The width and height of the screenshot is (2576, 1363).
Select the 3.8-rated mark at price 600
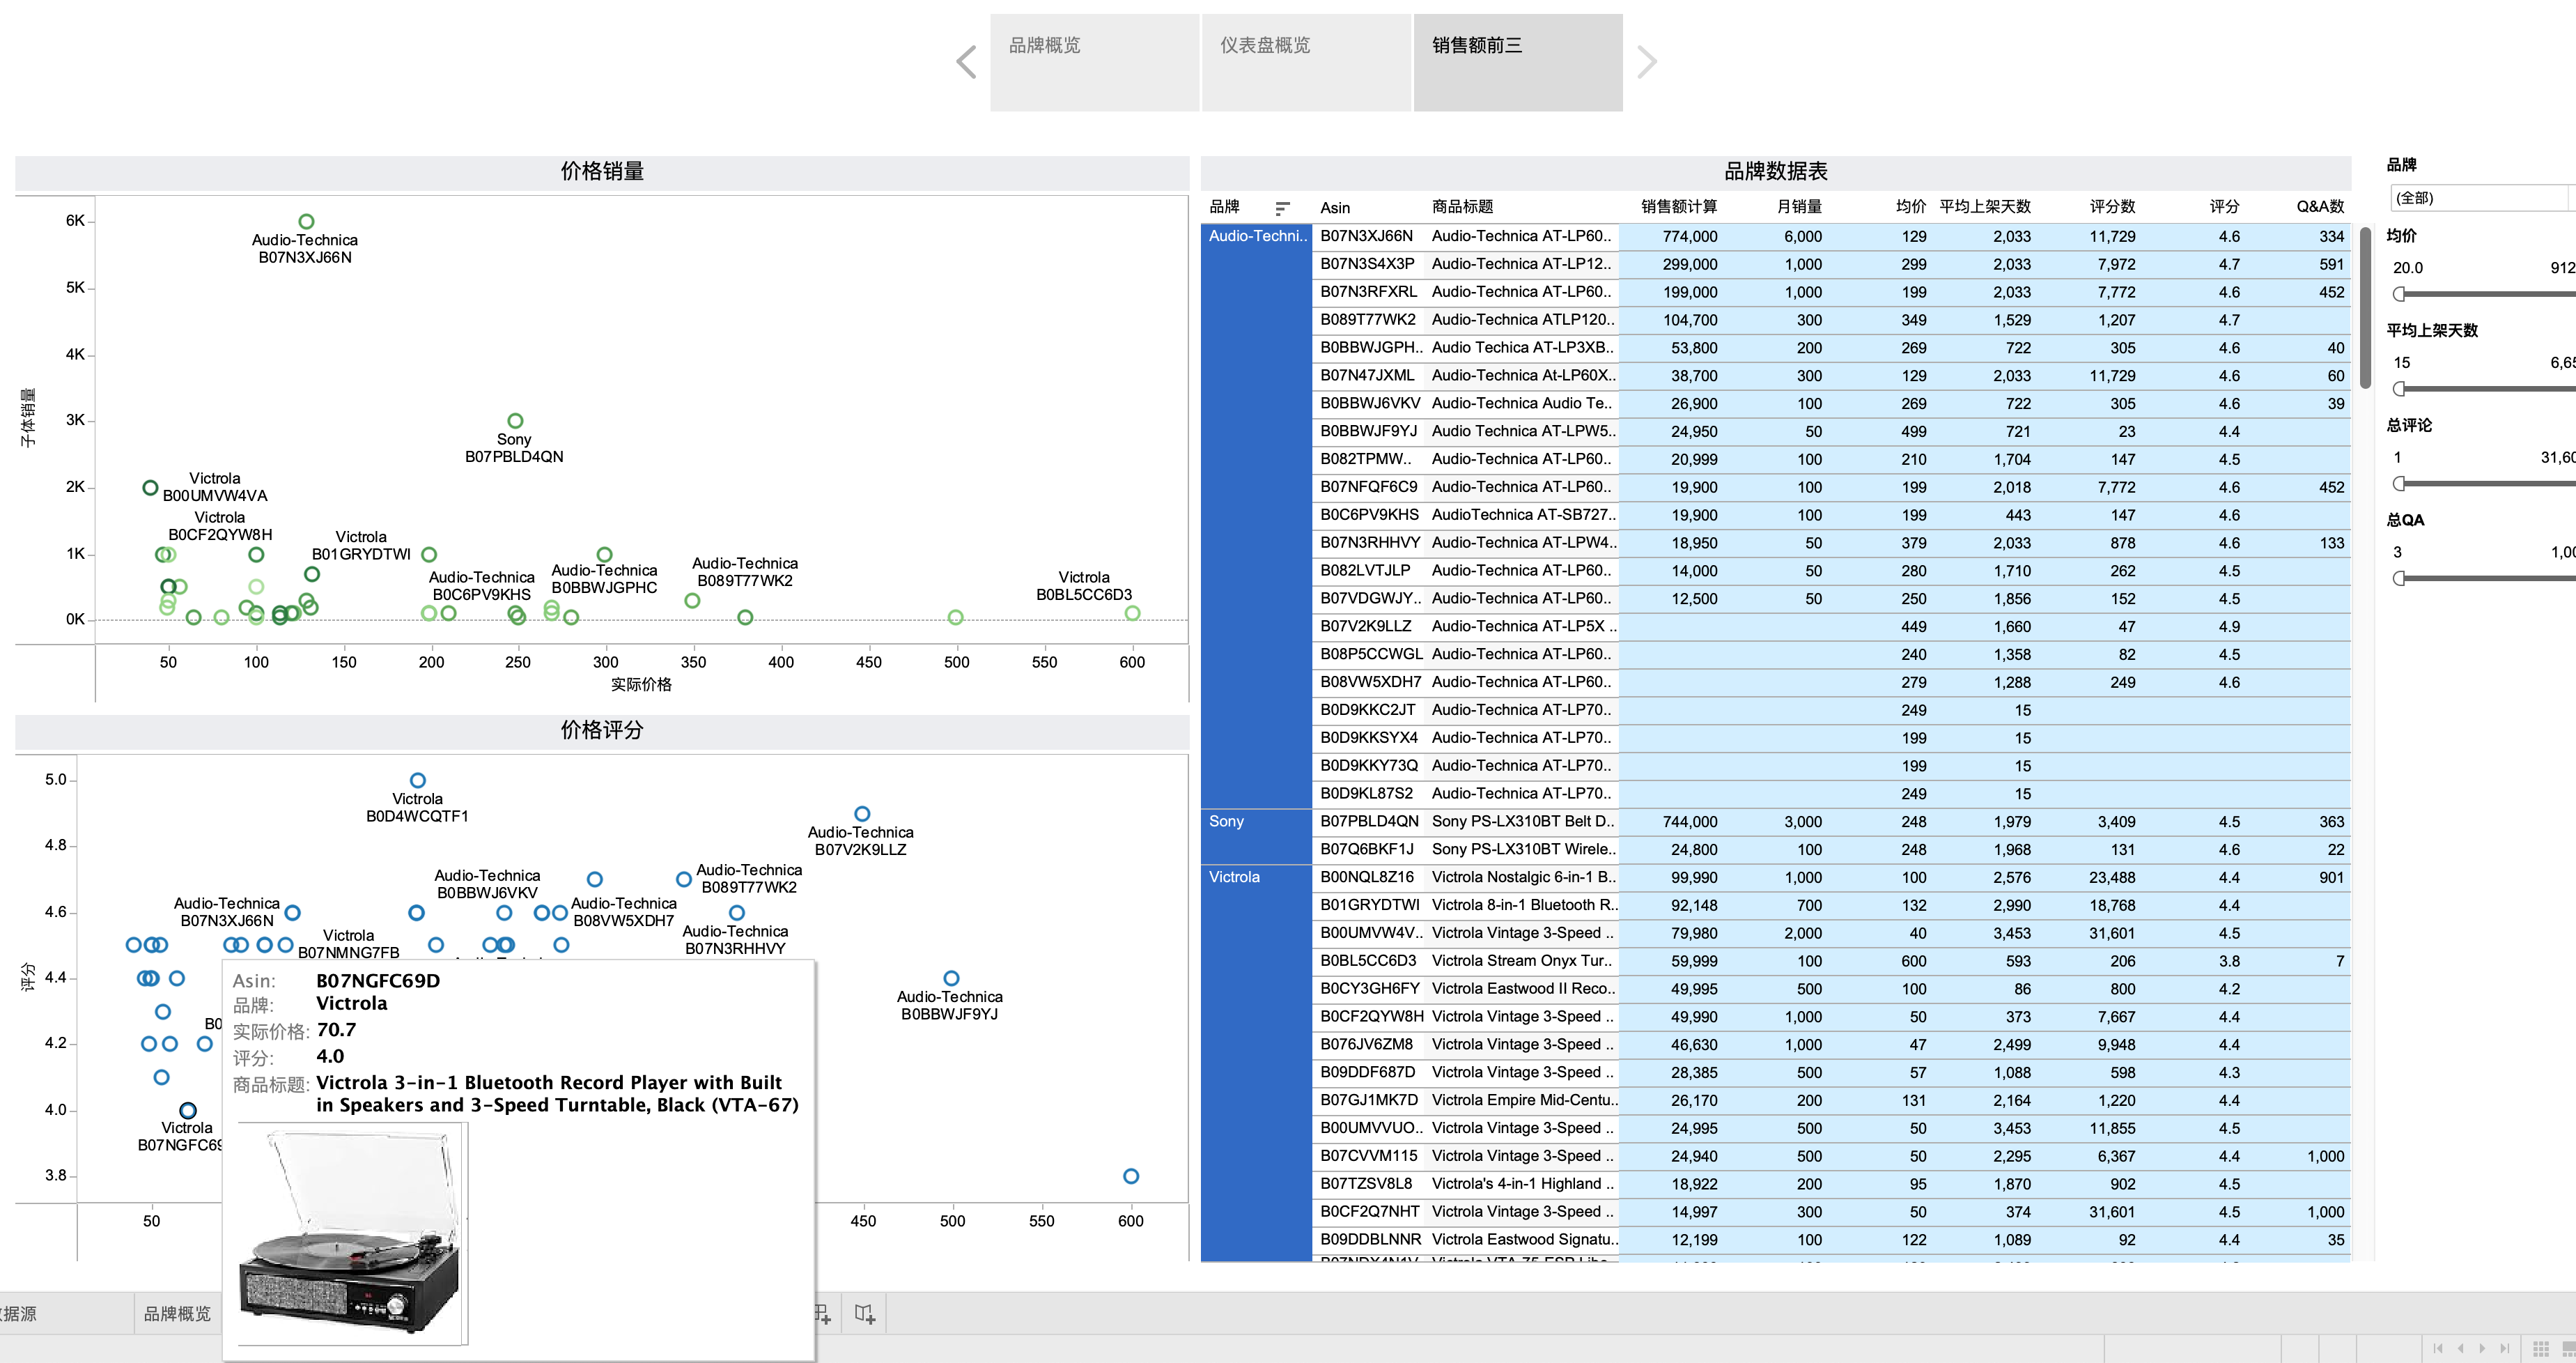coord(1131,1176)
